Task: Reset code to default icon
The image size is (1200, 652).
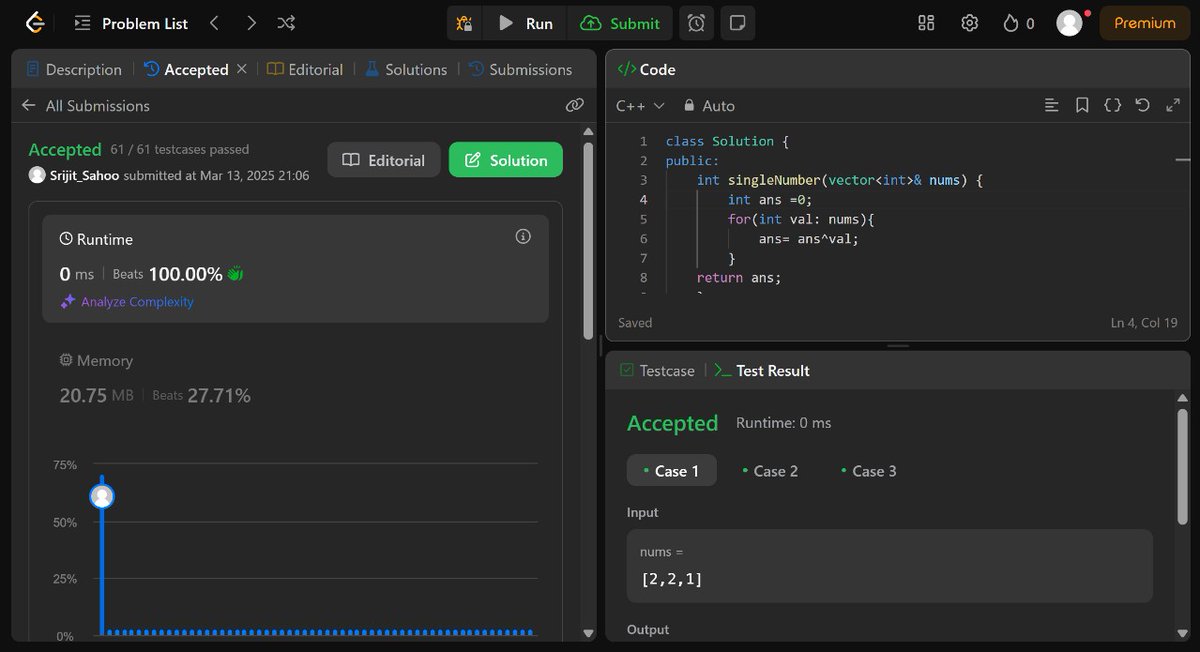Action: pos(1143,105)
